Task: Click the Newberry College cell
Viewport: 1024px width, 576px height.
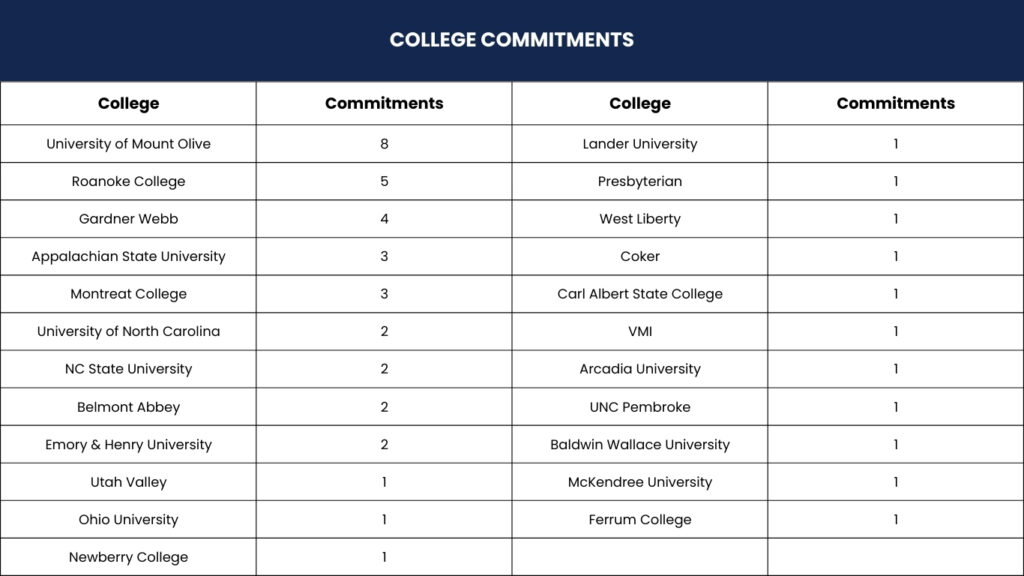Action: click(x=129, y=557)
